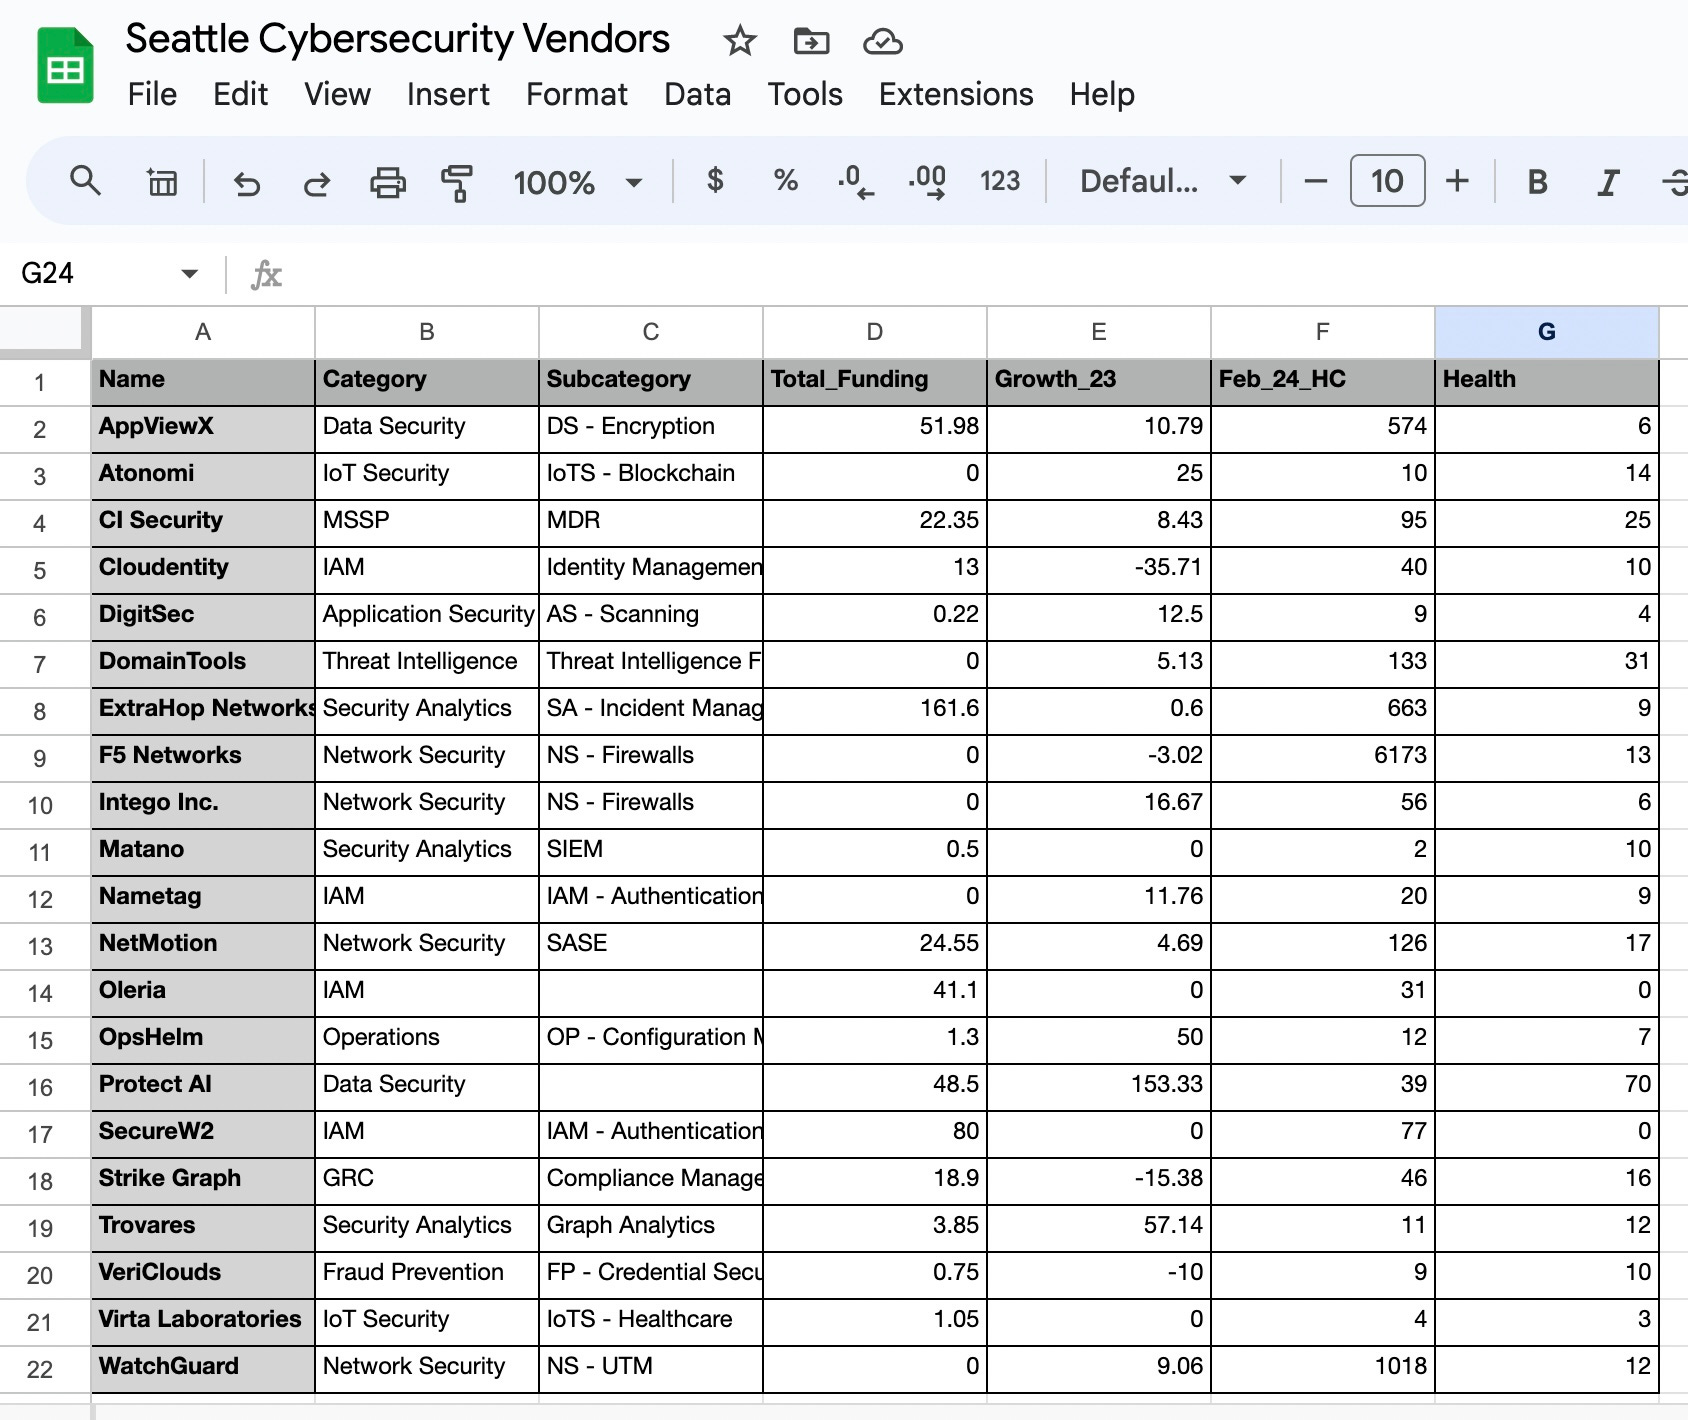This screenshot has width=1688, height=1420.
Task: Print the spreadsheet
Action: (388, 182)
